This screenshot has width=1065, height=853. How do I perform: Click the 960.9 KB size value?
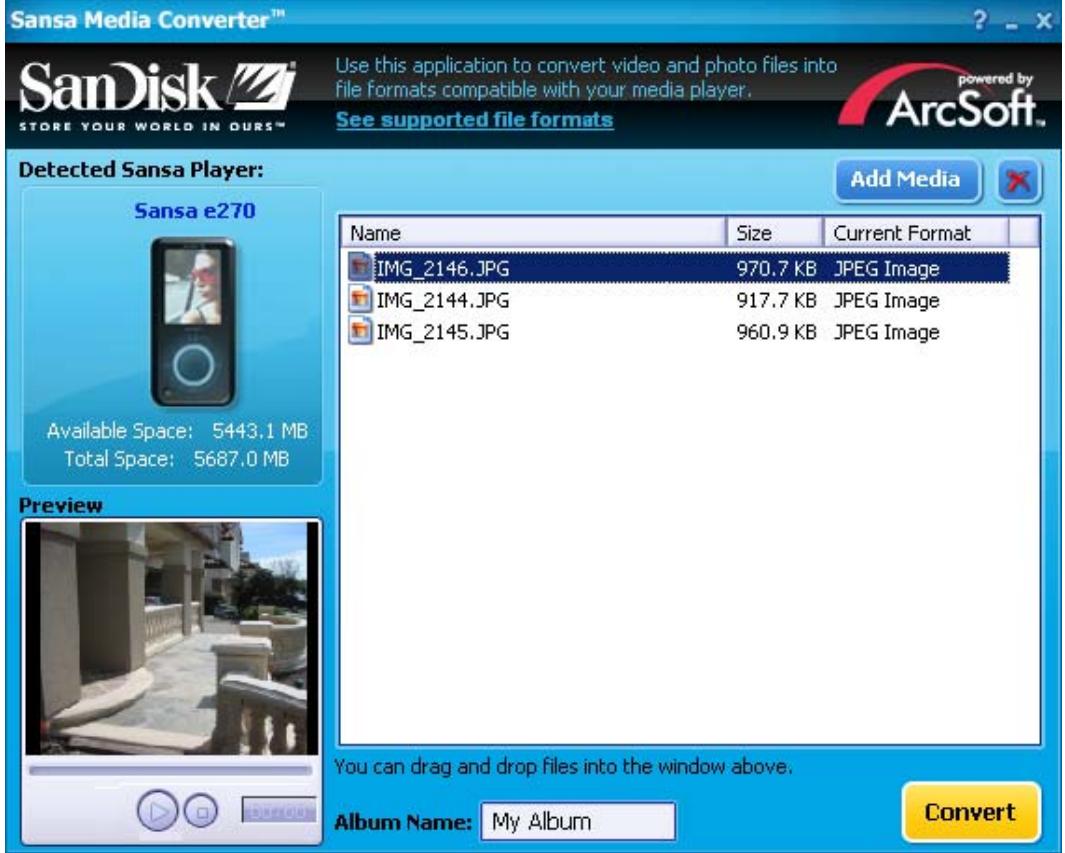click(x=776, y=332)
